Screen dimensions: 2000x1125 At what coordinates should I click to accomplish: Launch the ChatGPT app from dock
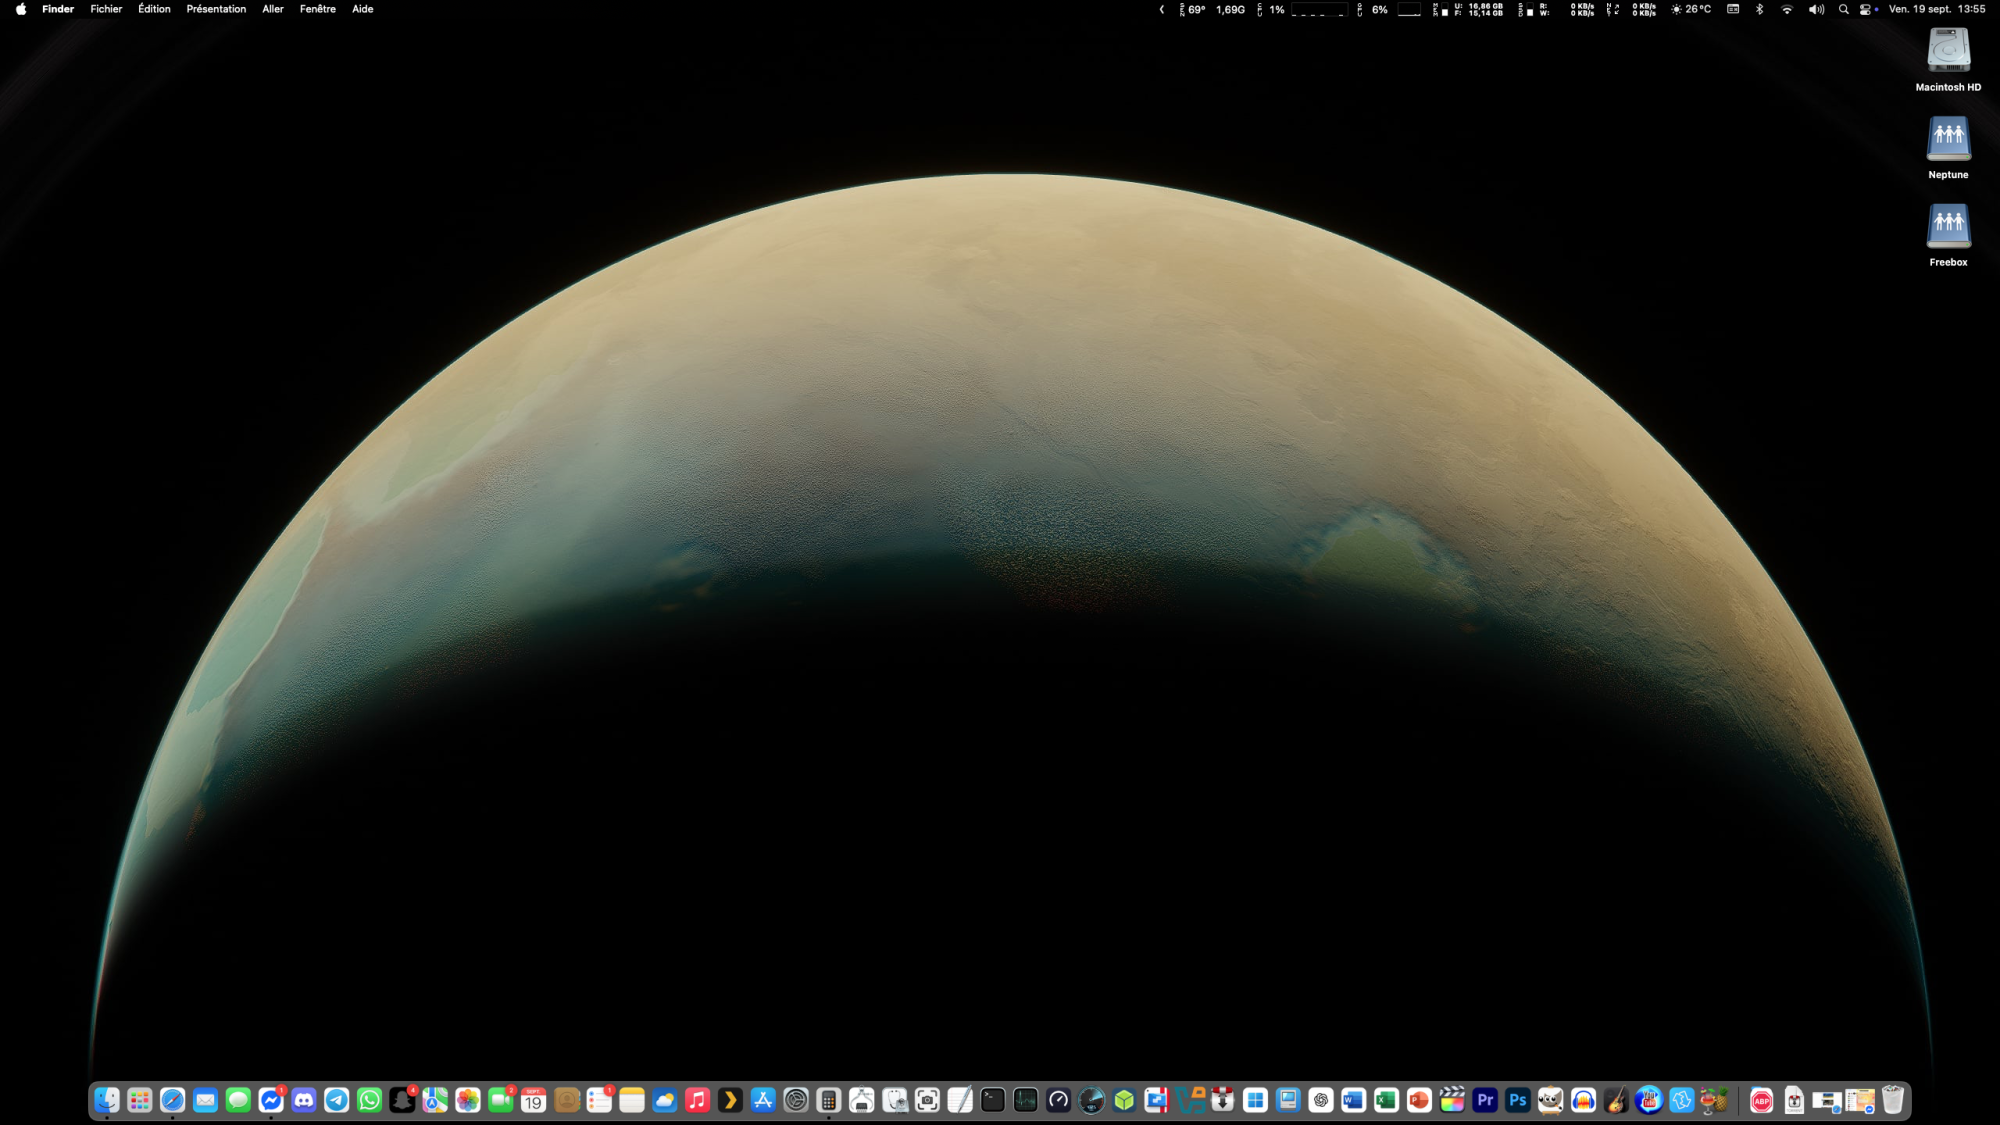pyautogui.click(x=1321, y=1101)
